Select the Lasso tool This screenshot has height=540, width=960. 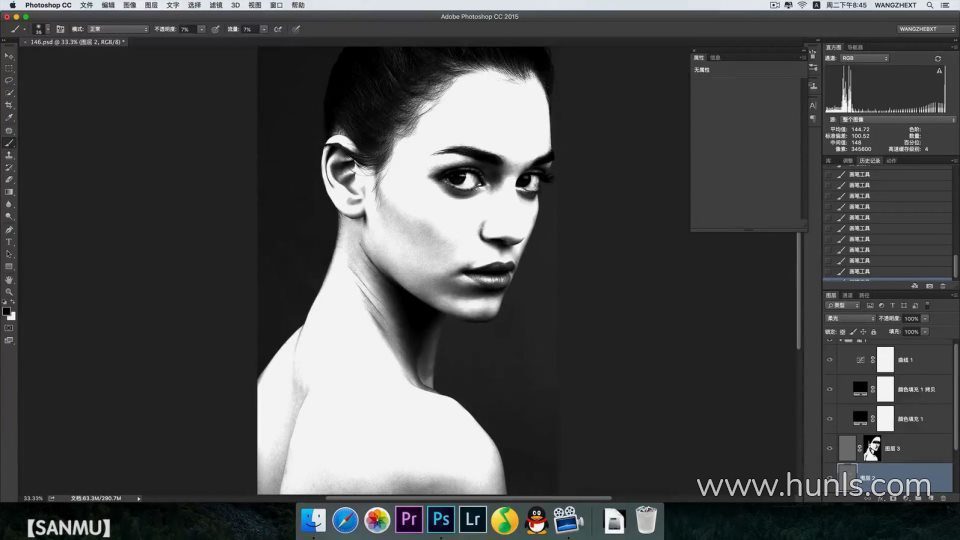[9, 80]
